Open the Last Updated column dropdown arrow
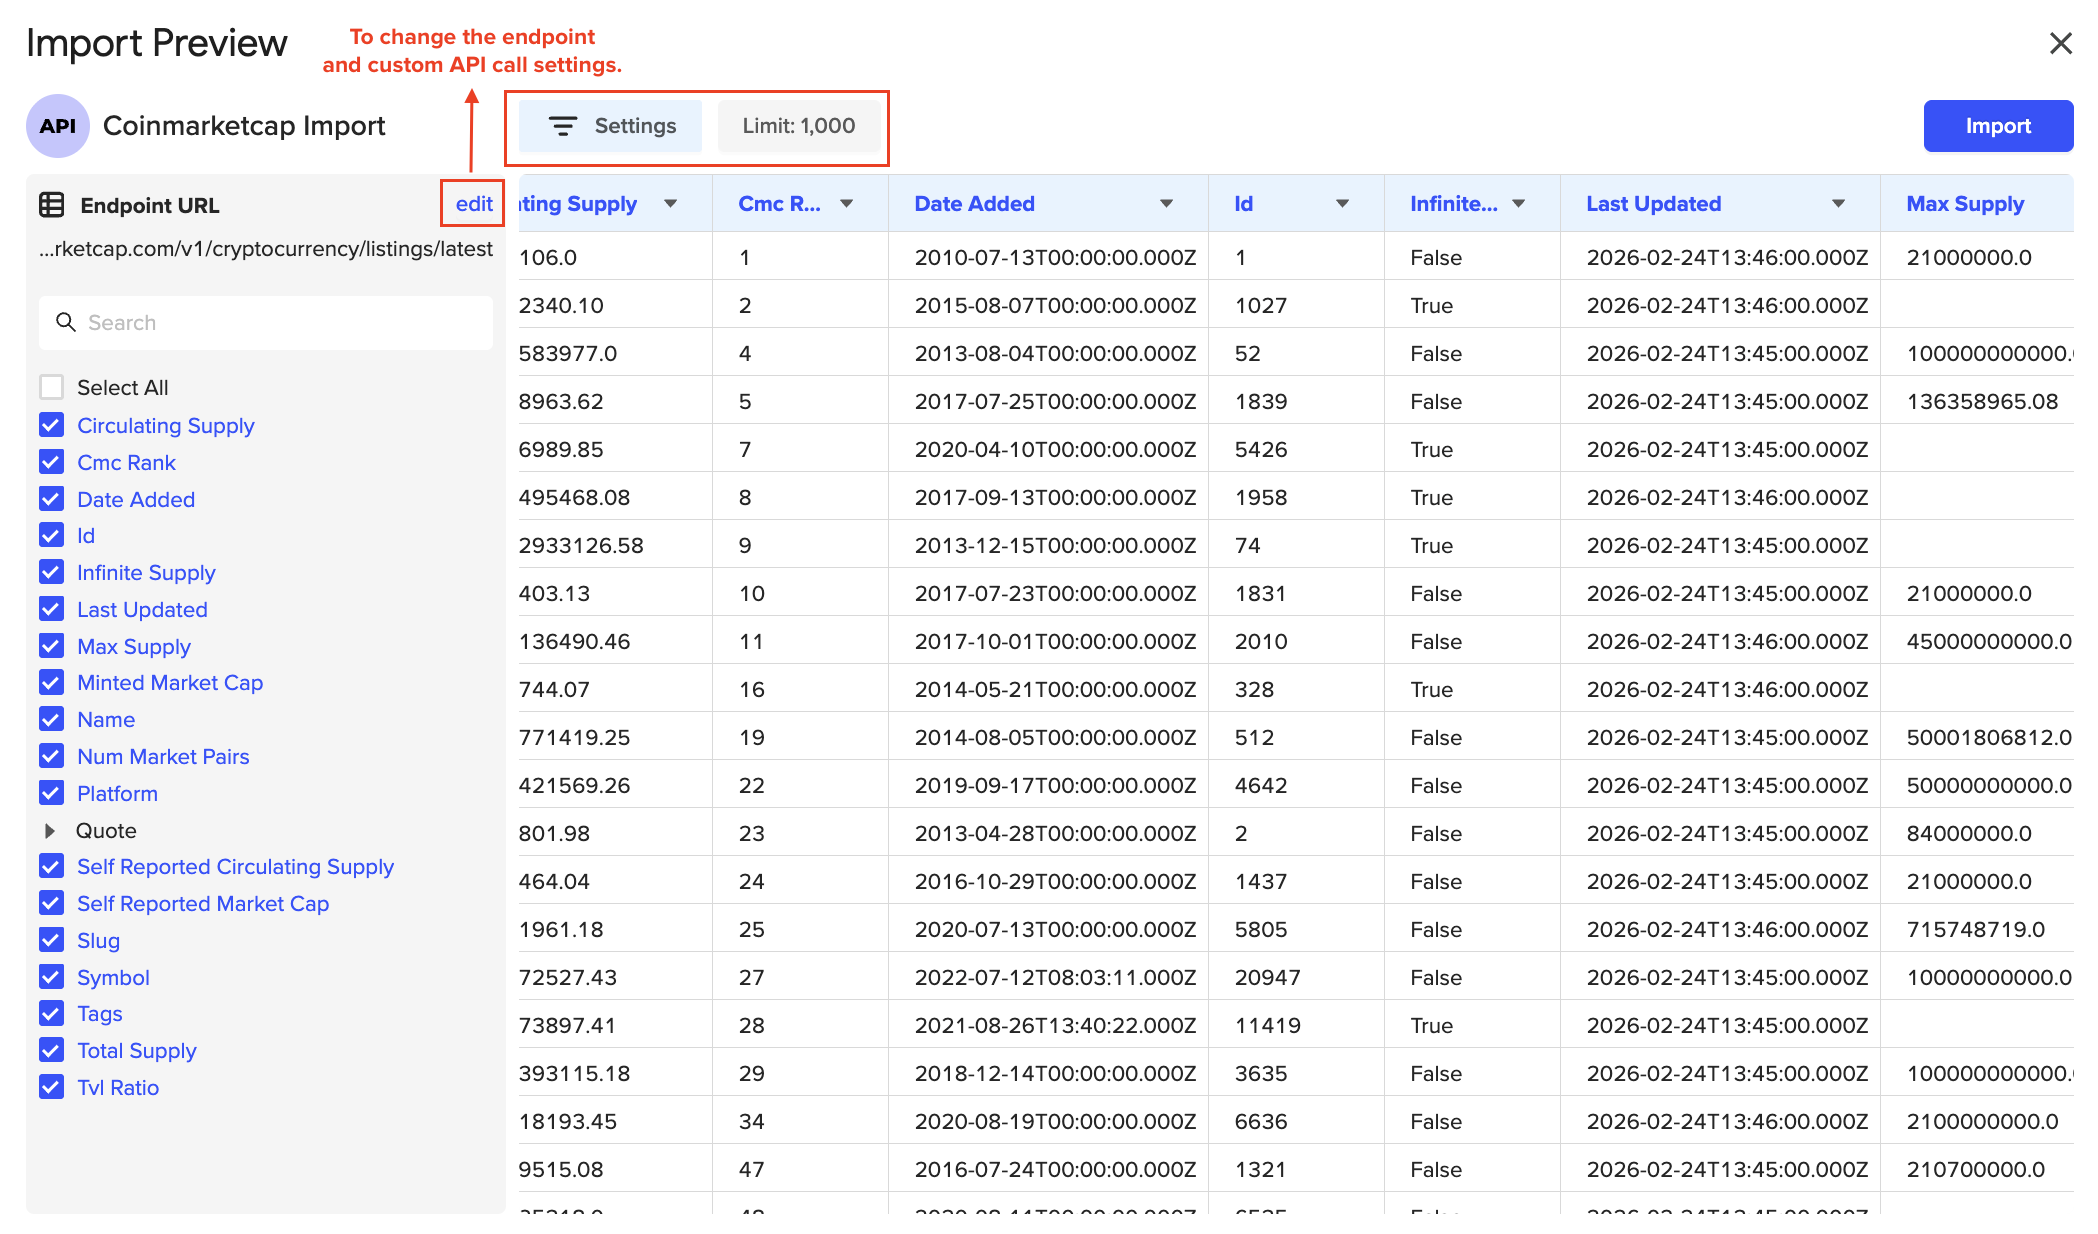Viewport: 2098px width, 1234px height. click(x=1838, y=204)
